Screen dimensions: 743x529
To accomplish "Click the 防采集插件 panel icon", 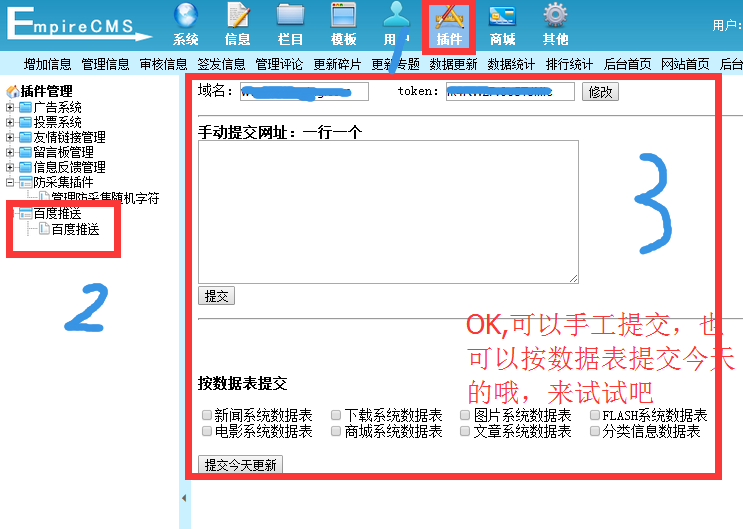I will pyautogui.click(x=25, y=182).
